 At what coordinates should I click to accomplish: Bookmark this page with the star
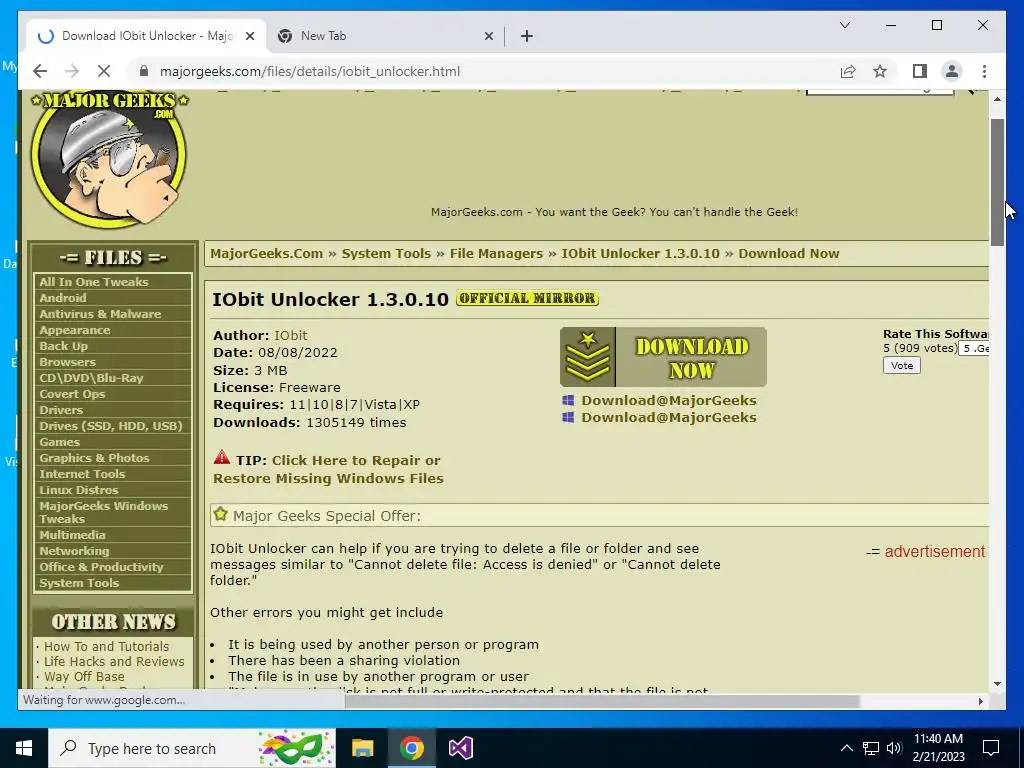(x=880, y=71)
